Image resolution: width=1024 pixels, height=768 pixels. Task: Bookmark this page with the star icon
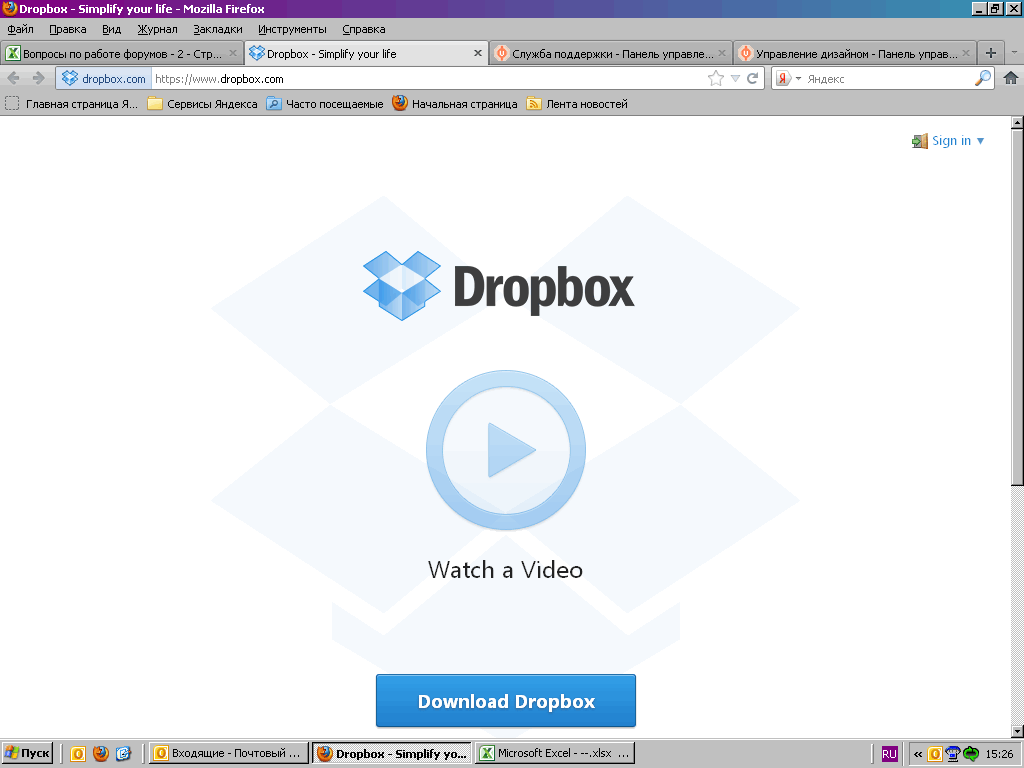pos(716,78)
